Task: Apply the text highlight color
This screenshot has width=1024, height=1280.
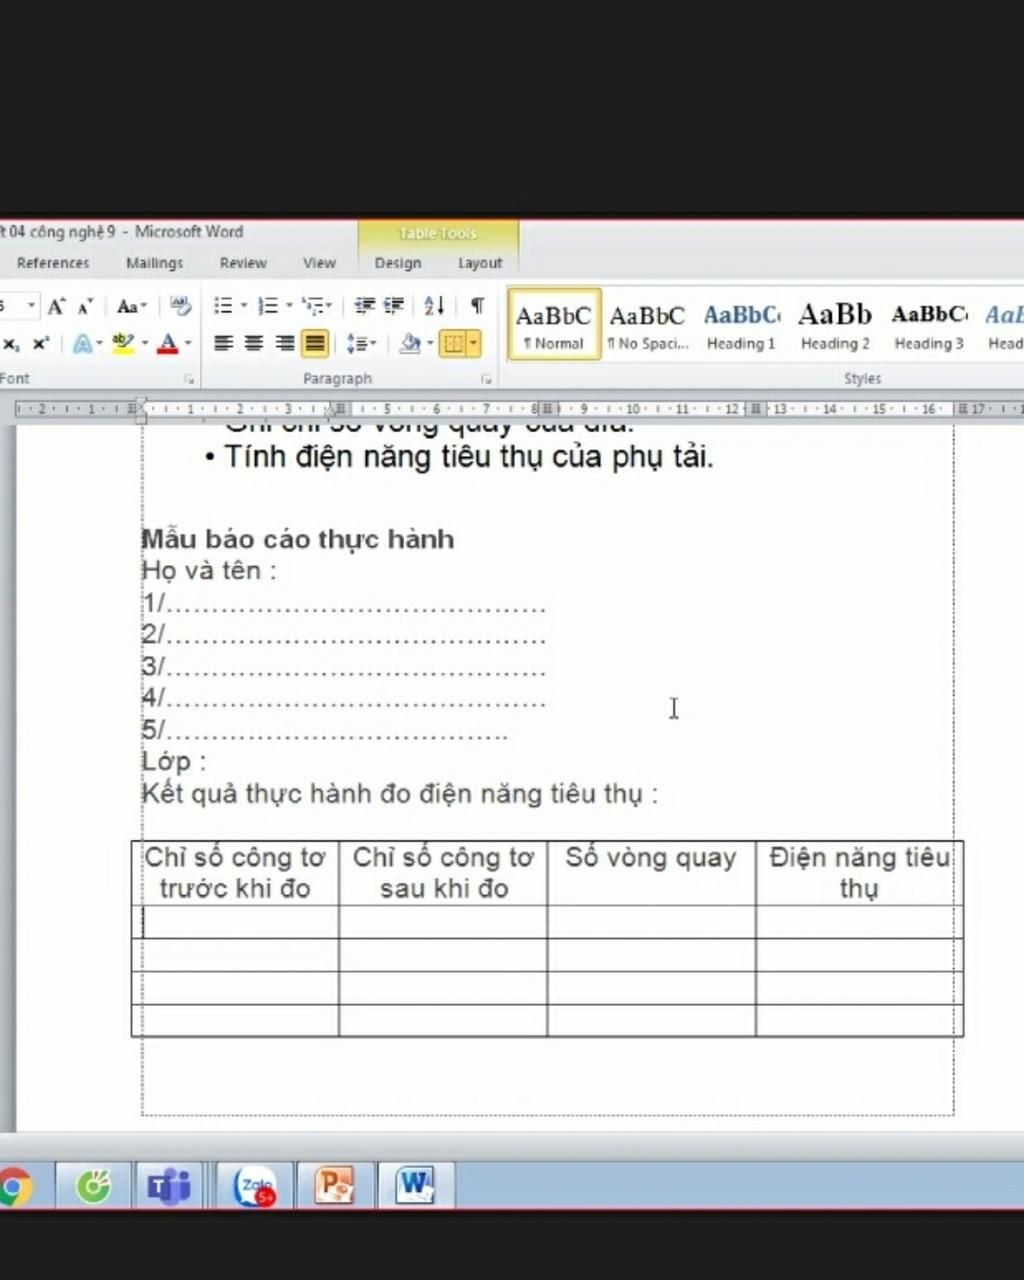Action: pos(123,344)
